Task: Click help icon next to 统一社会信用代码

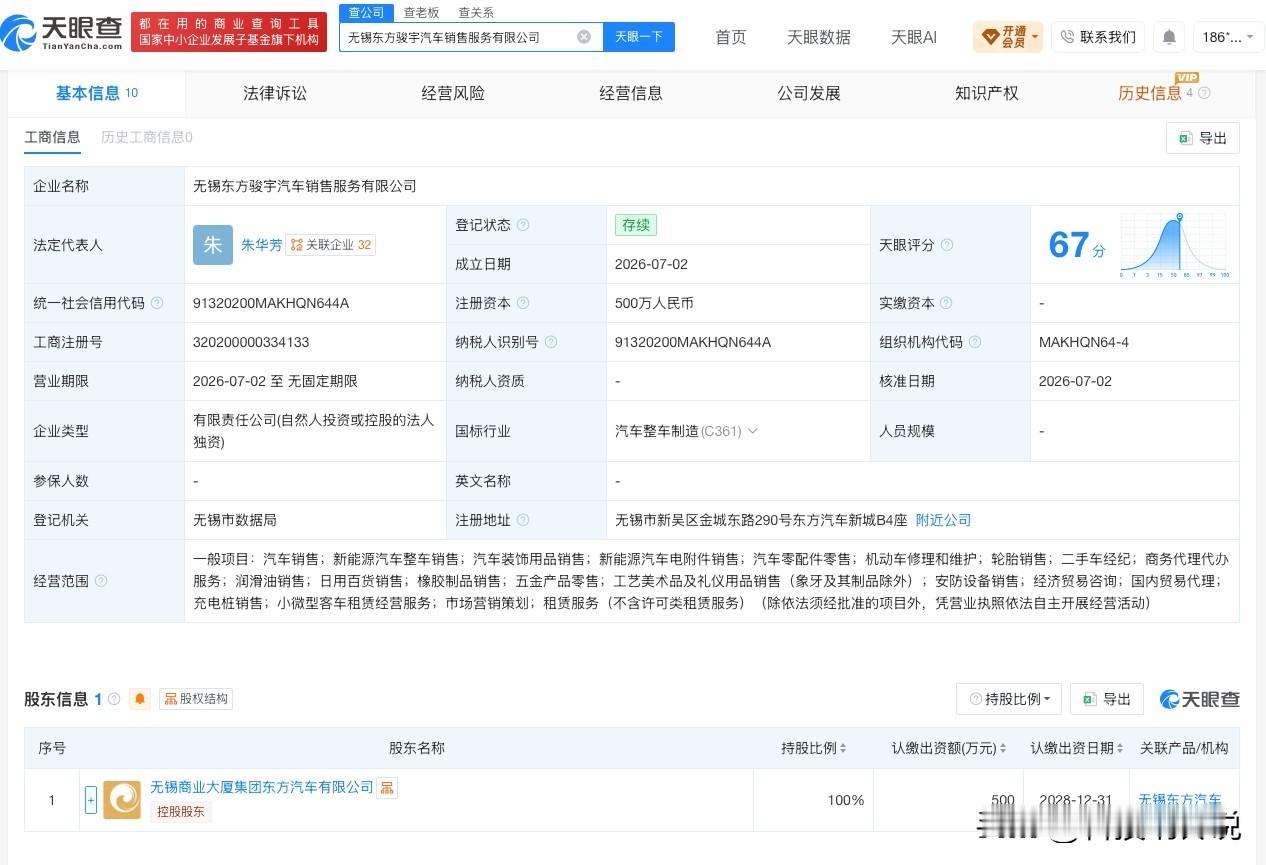Action: [157, 303]
